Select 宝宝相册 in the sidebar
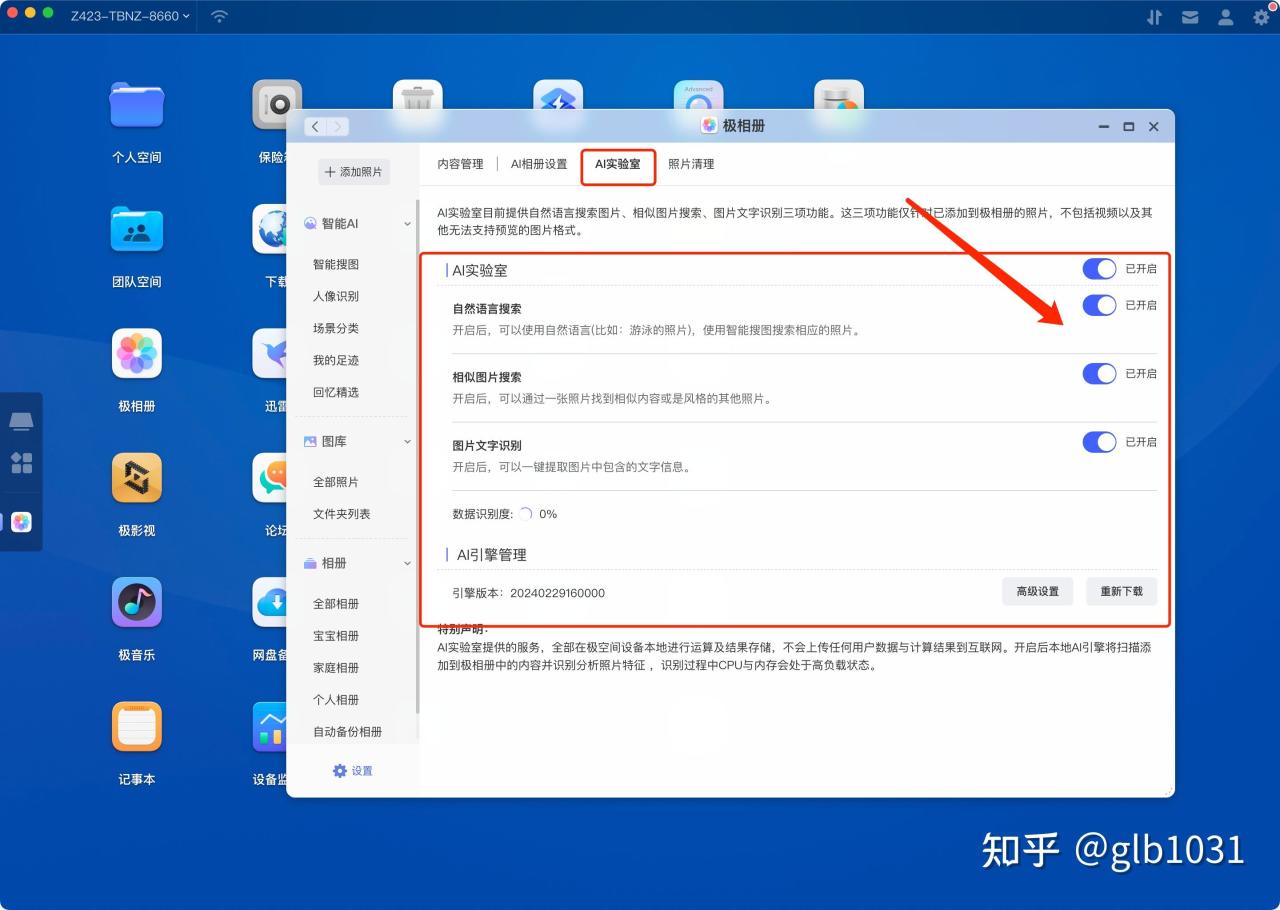The image size is (1280, 910). tap(339, 635)
